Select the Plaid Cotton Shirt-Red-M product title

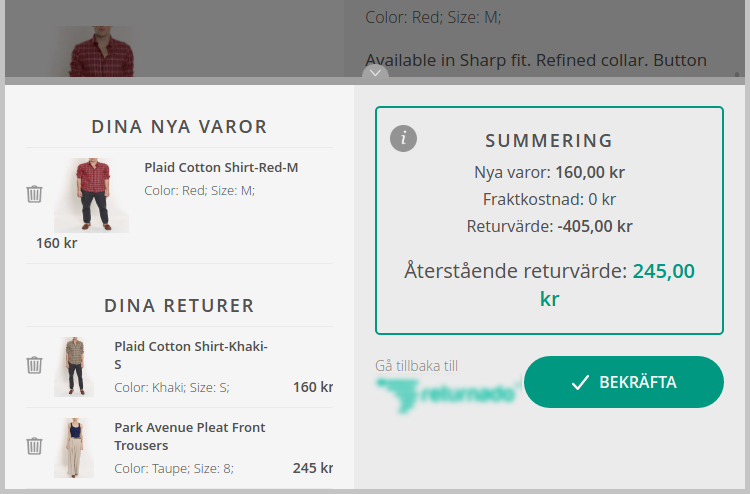pos(221,167)
